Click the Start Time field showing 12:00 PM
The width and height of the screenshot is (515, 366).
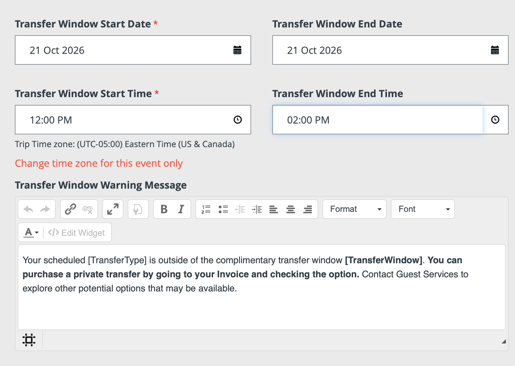(x=133, y=120)
